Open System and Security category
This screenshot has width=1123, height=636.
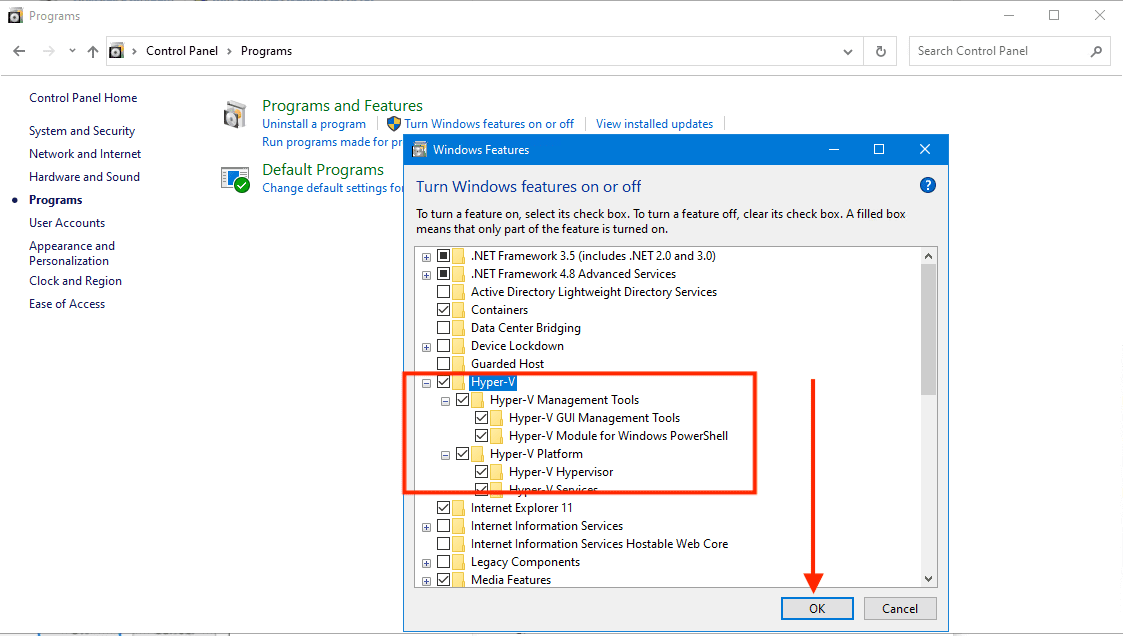tap(82, 131)
